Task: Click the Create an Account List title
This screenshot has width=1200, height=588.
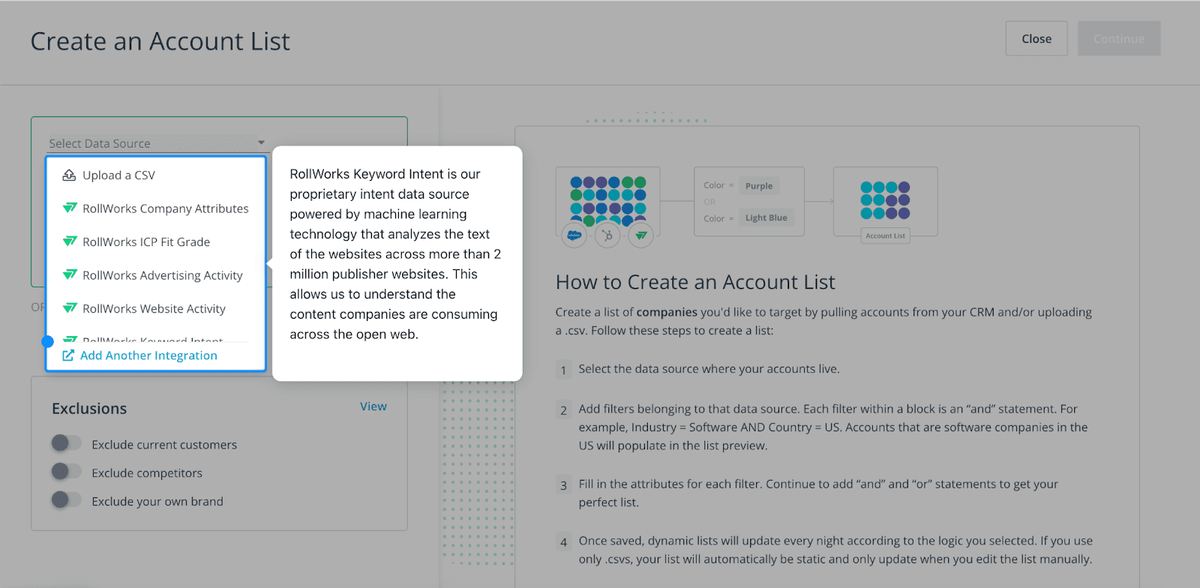Action: (160, 41)
